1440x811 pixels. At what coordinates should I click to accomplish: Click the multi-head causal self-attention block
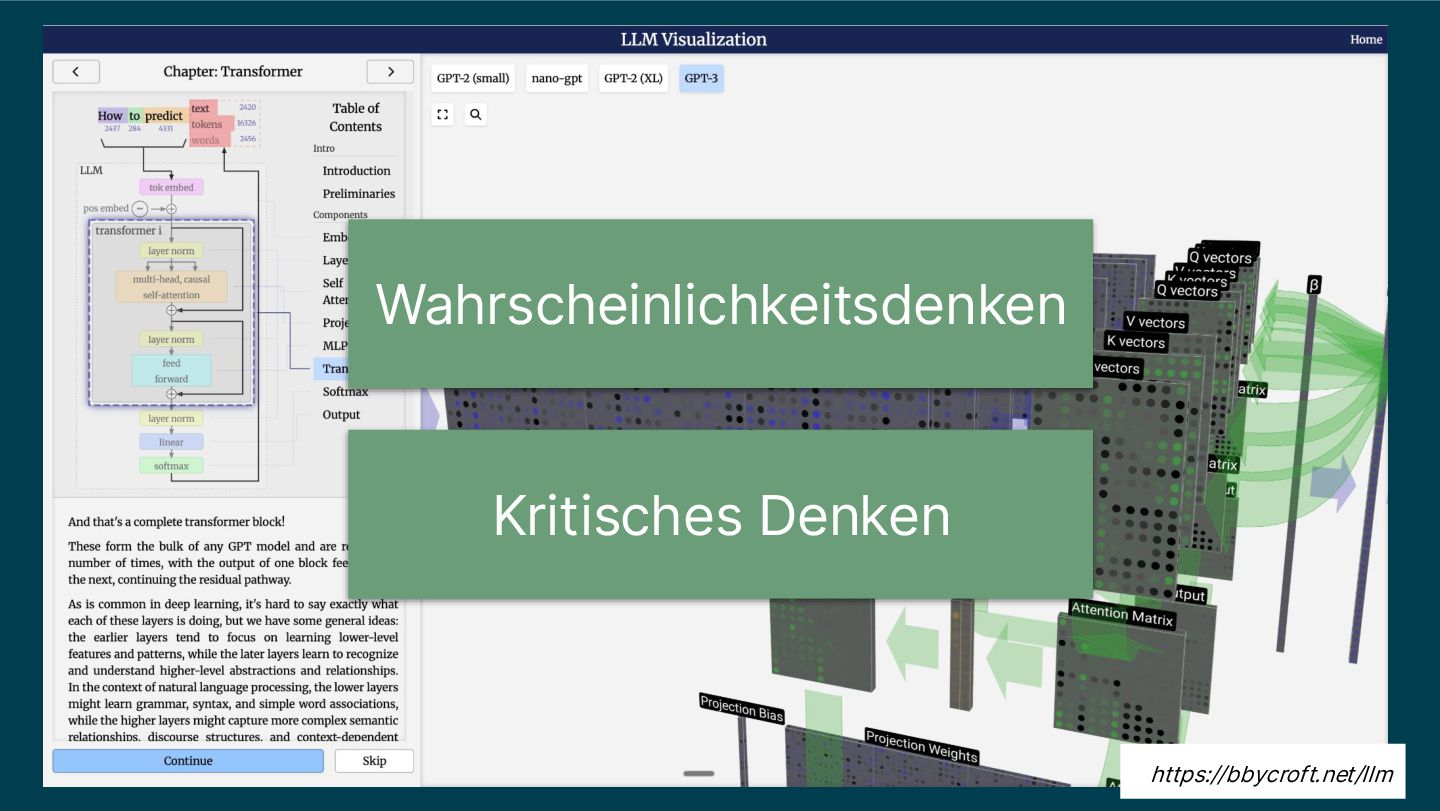coord(171,287)
